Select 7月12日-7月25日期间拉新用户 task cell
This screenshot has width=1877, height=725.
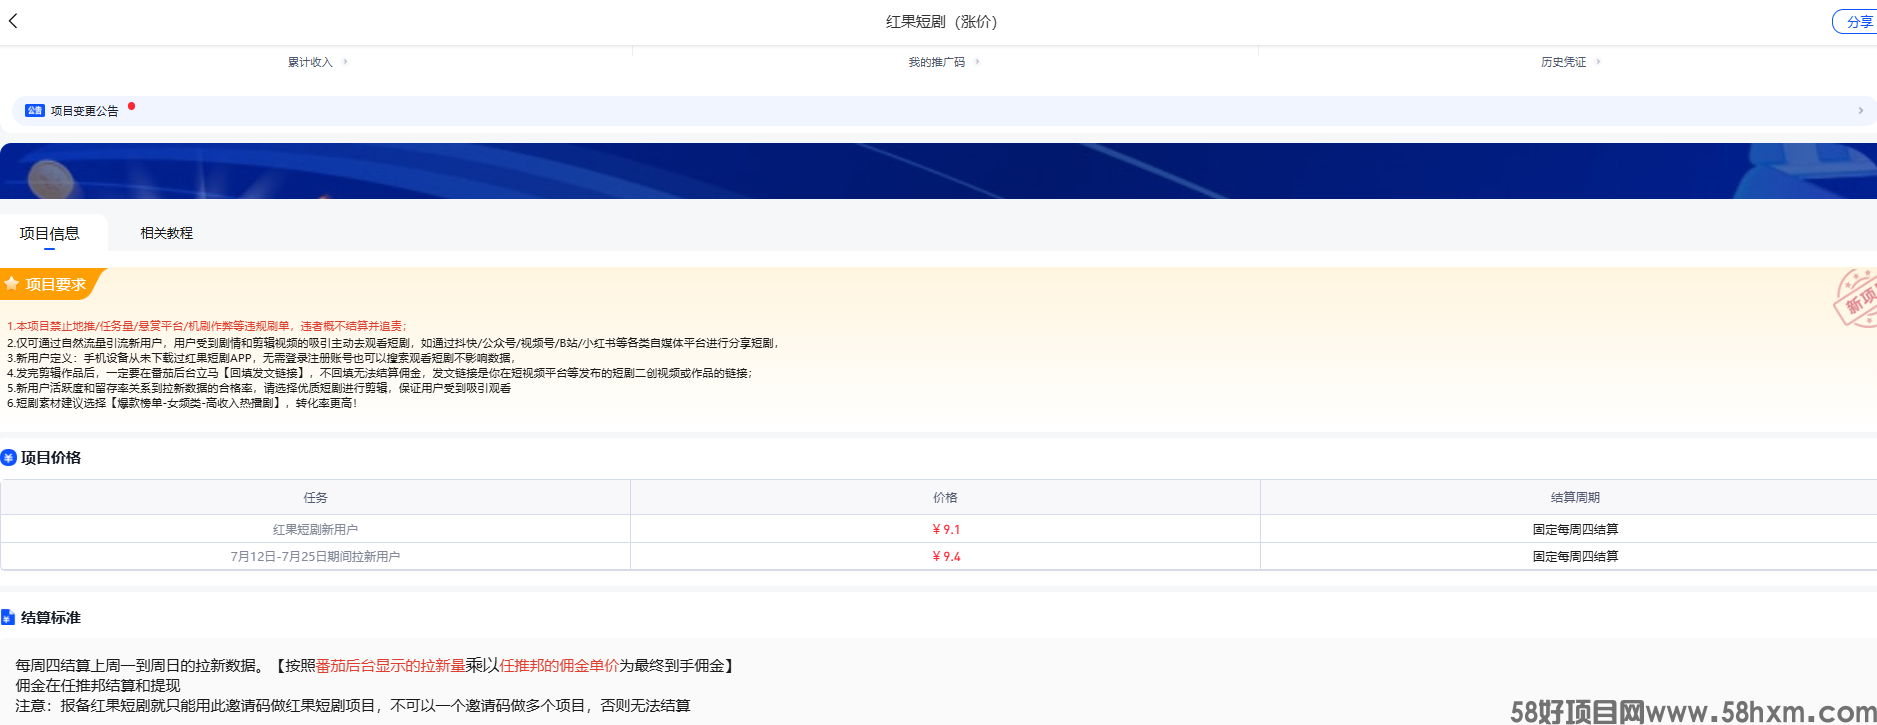point(315,556)
